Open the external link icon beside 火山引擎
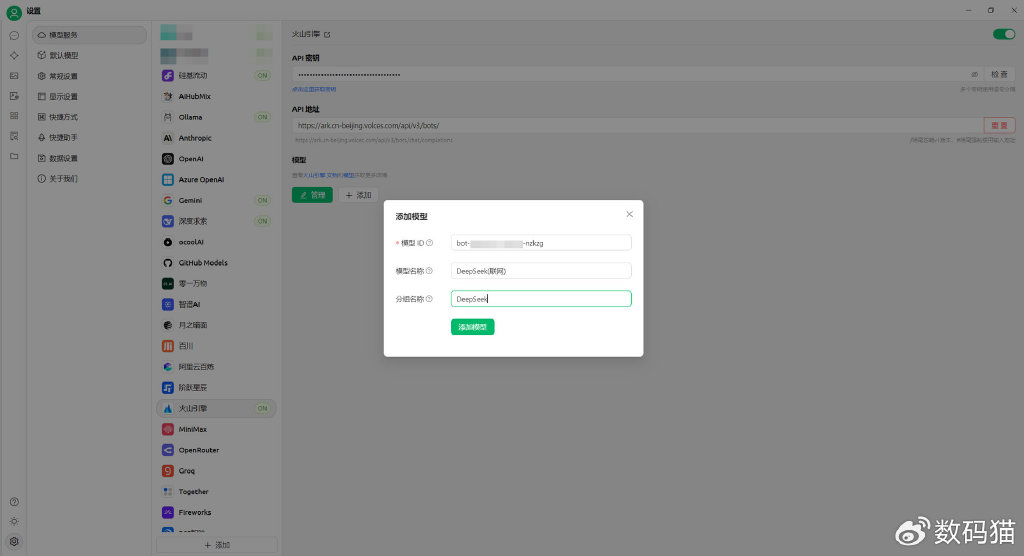Screen dimensions: 1024x556 327,35
